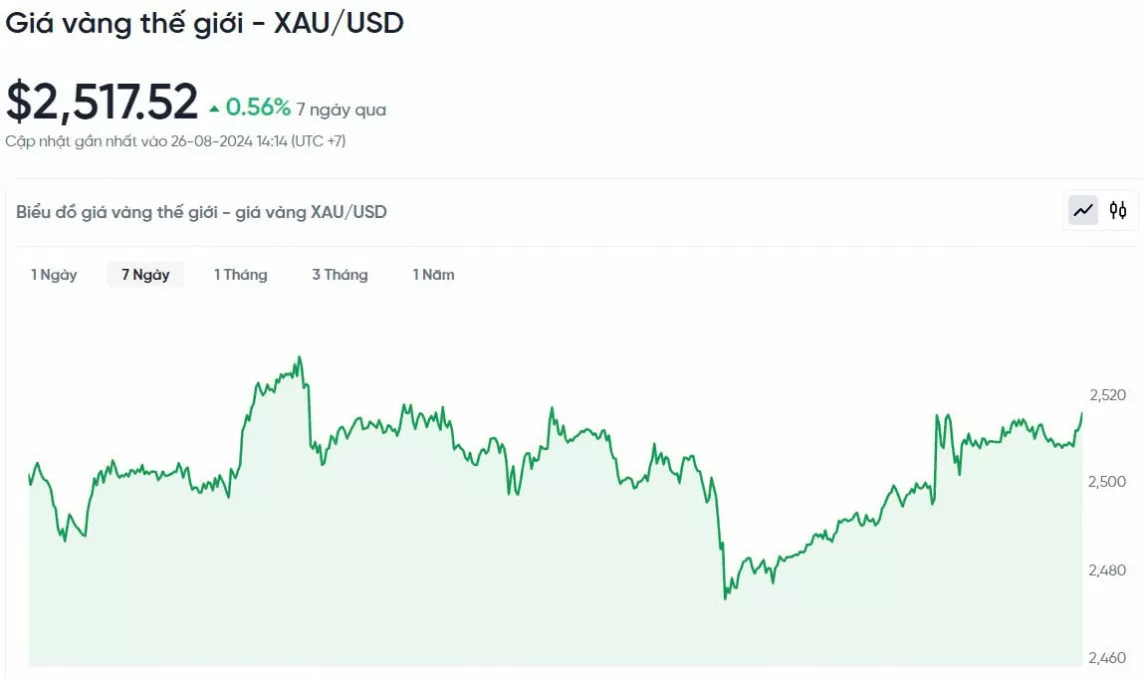Choose the 1 Tháng range tab

[x=241, y=275]
